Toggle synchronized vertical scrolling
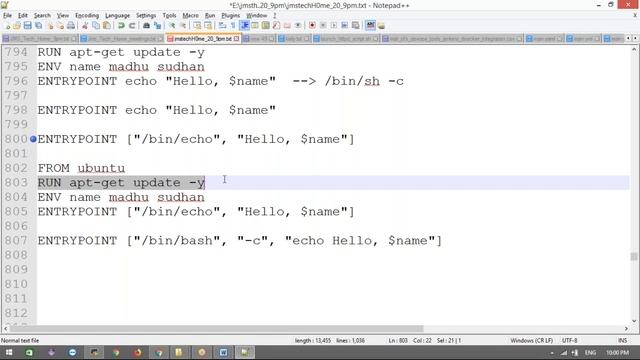This screenshot has width=640, height=360. click(x=197, y=26)
